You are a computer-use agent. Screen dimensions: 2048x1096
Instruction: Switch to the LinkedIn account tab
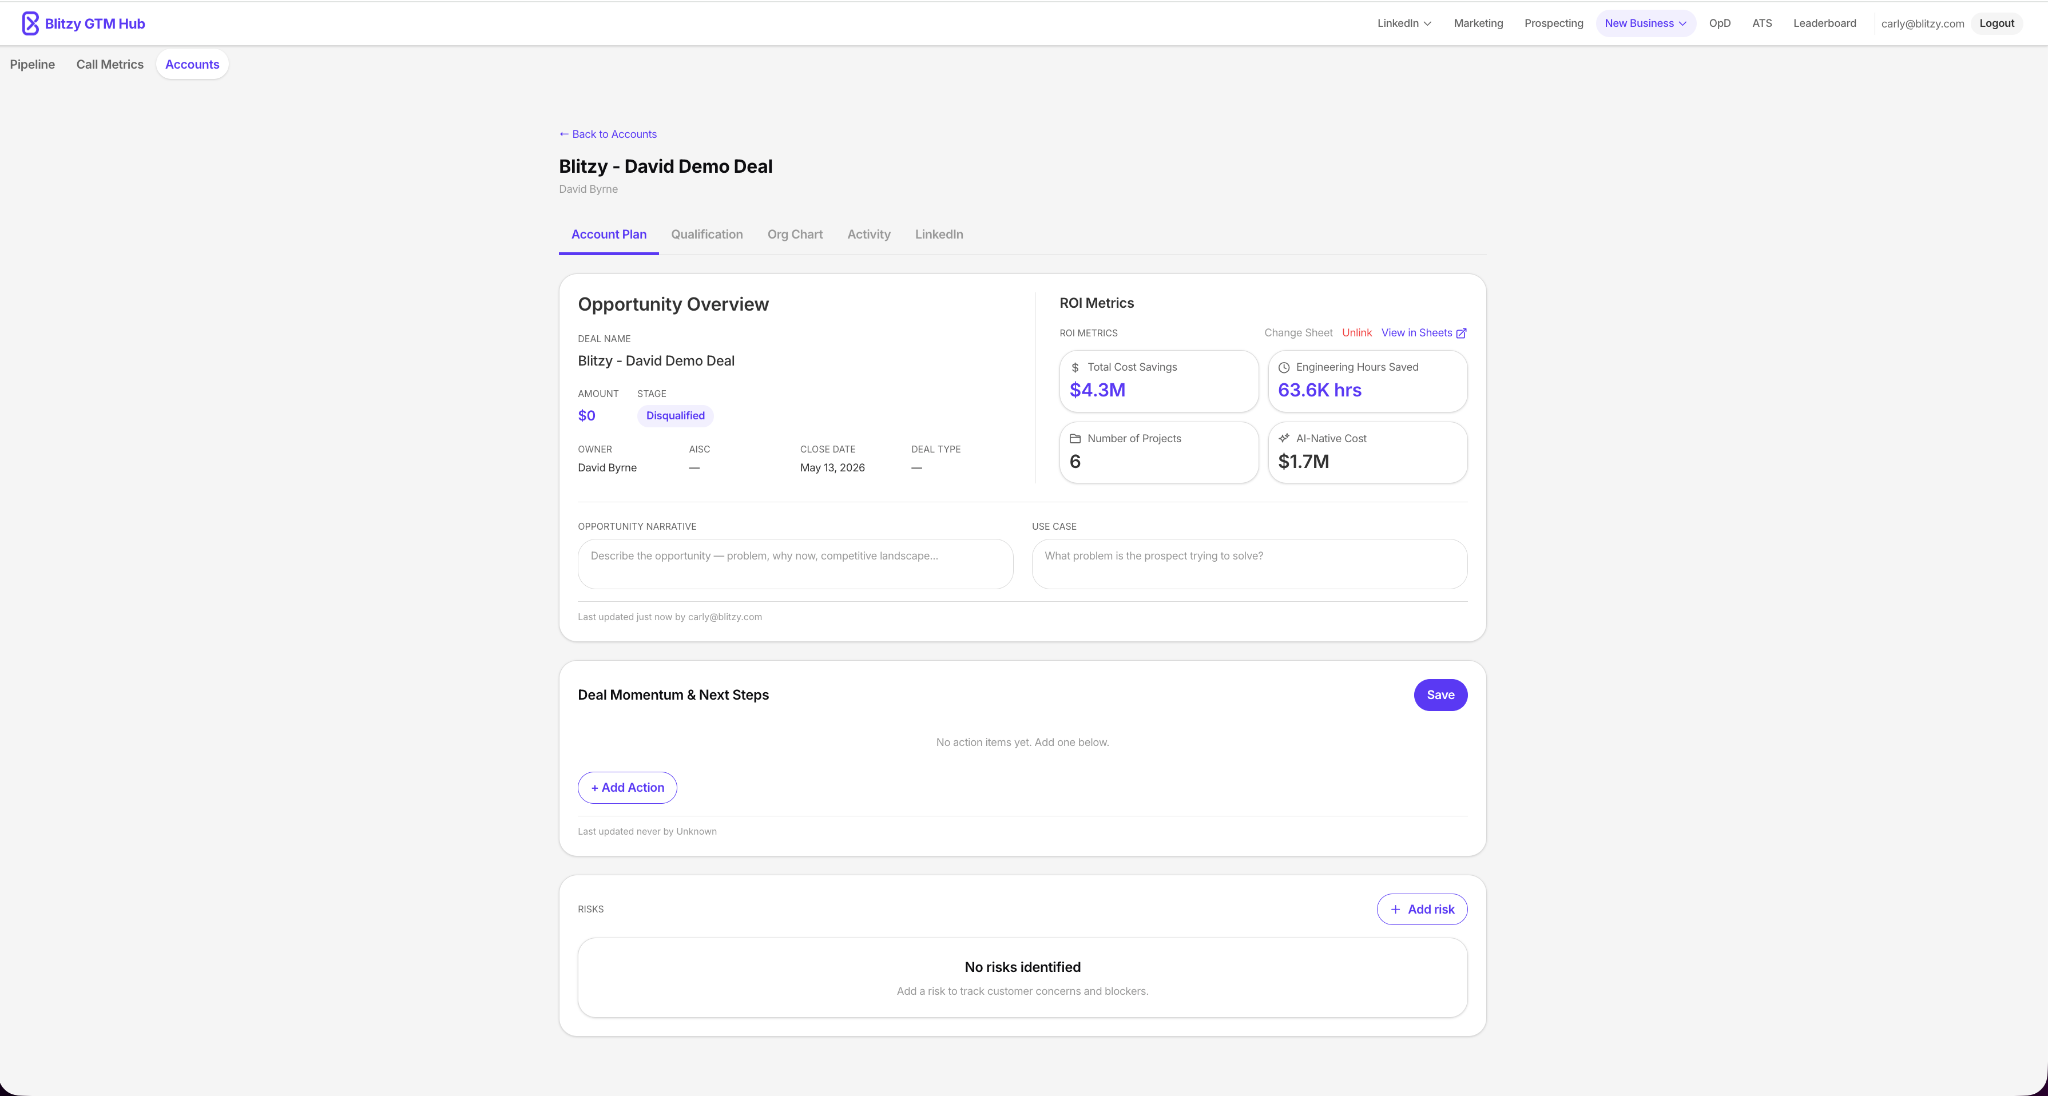click(939, 234)
